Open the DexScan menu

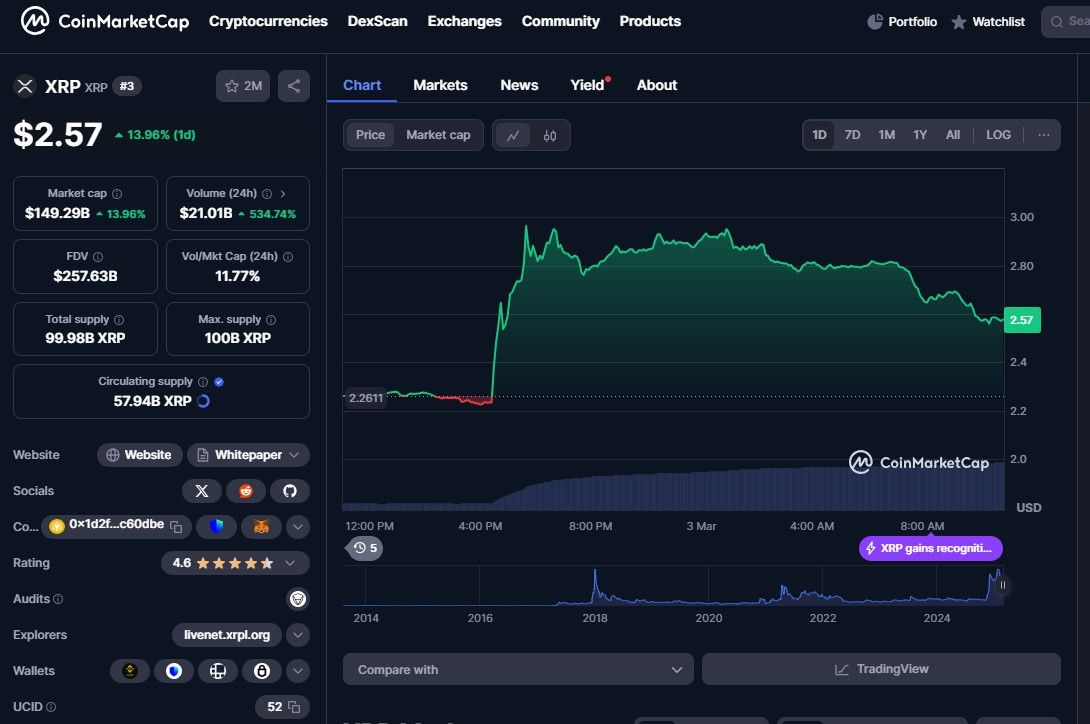click(x=377, y=22)
